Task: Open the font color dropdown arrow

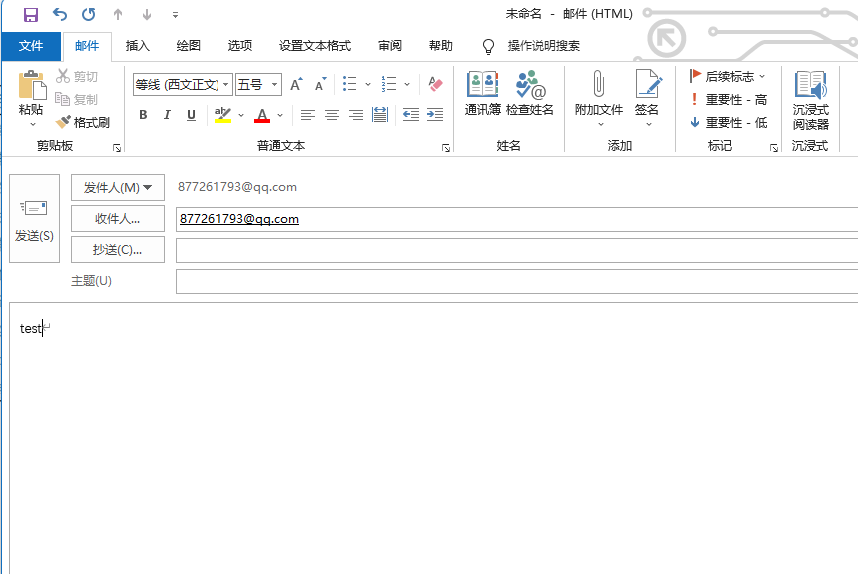Action: [x=280, y=115]
